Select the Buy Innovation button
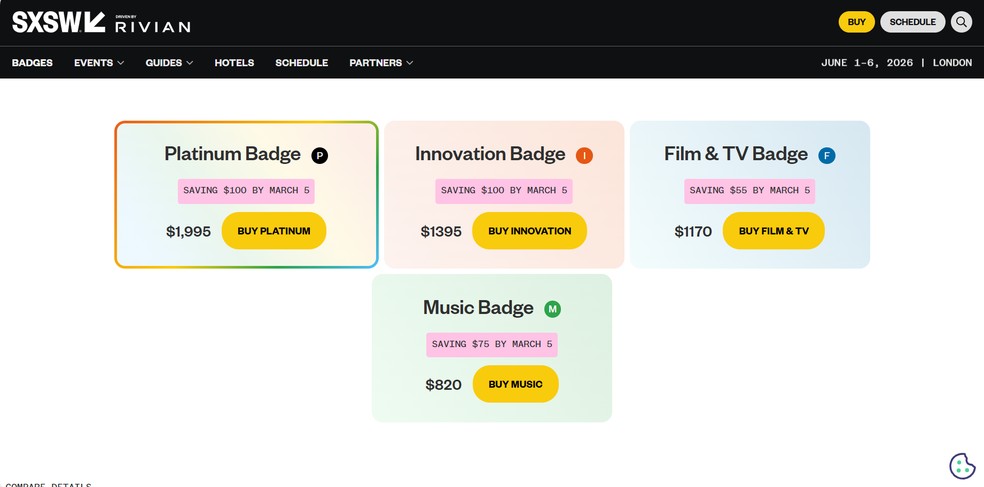This screenshot has height=487, width=984. point(529,231)
